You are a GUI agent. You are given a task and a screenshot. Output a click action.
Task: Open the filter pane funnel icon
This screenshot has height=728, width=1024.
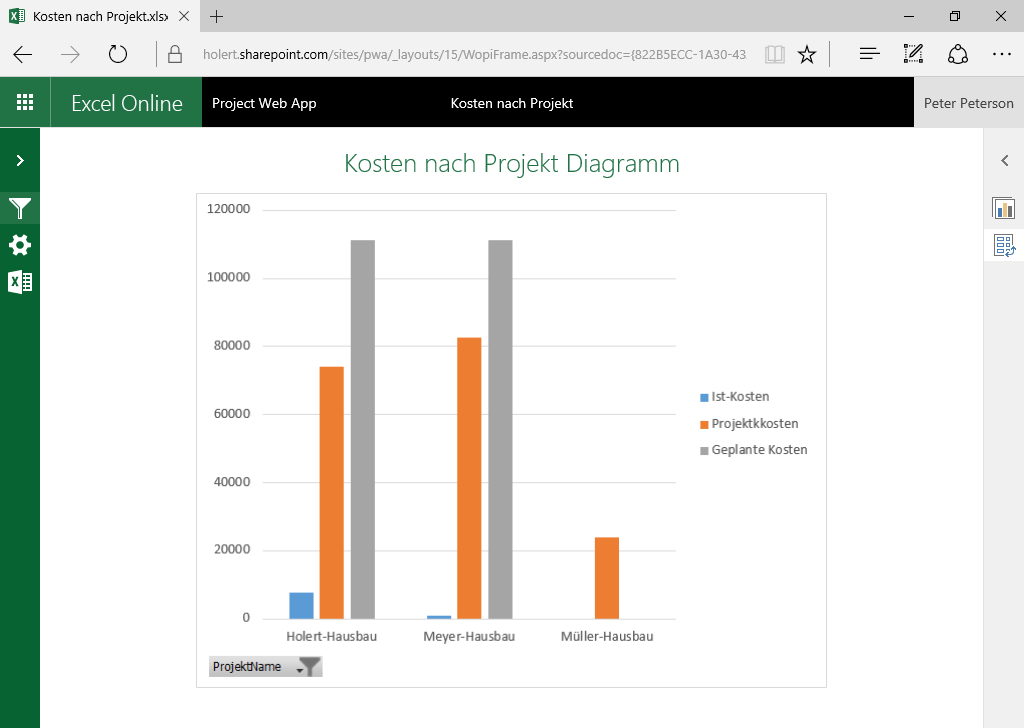pos(20,208)
